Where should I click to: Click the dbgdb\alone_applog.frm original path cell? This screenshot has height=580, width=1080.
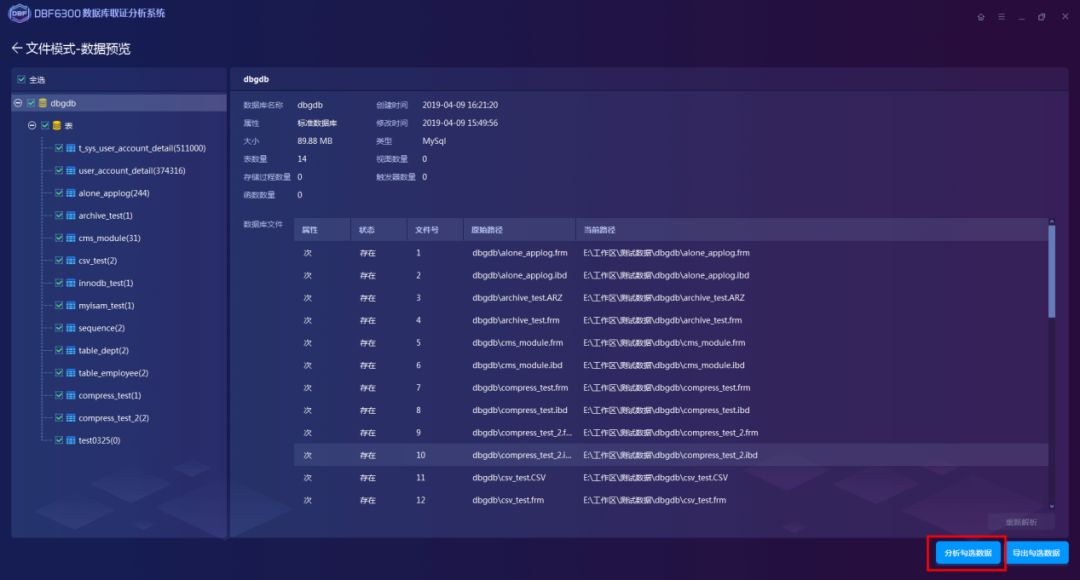pyautogui.click(x=519, y=253)
